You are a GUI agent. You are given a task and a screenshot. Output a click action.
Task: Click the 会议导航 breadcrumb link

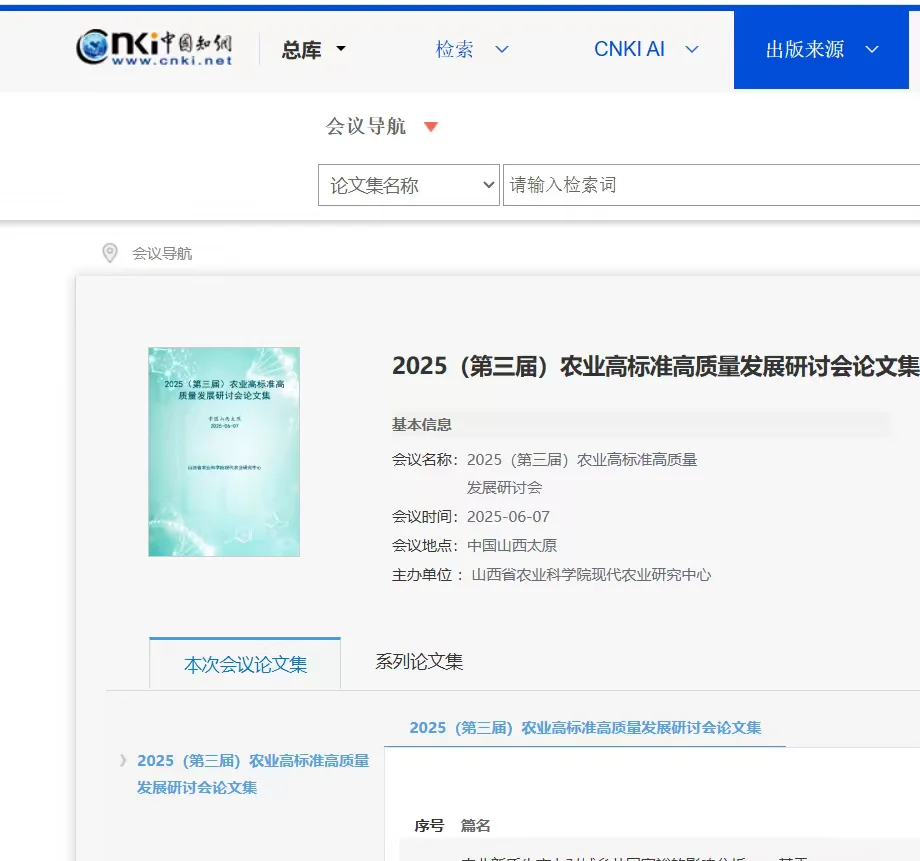[x=162, y=254]
